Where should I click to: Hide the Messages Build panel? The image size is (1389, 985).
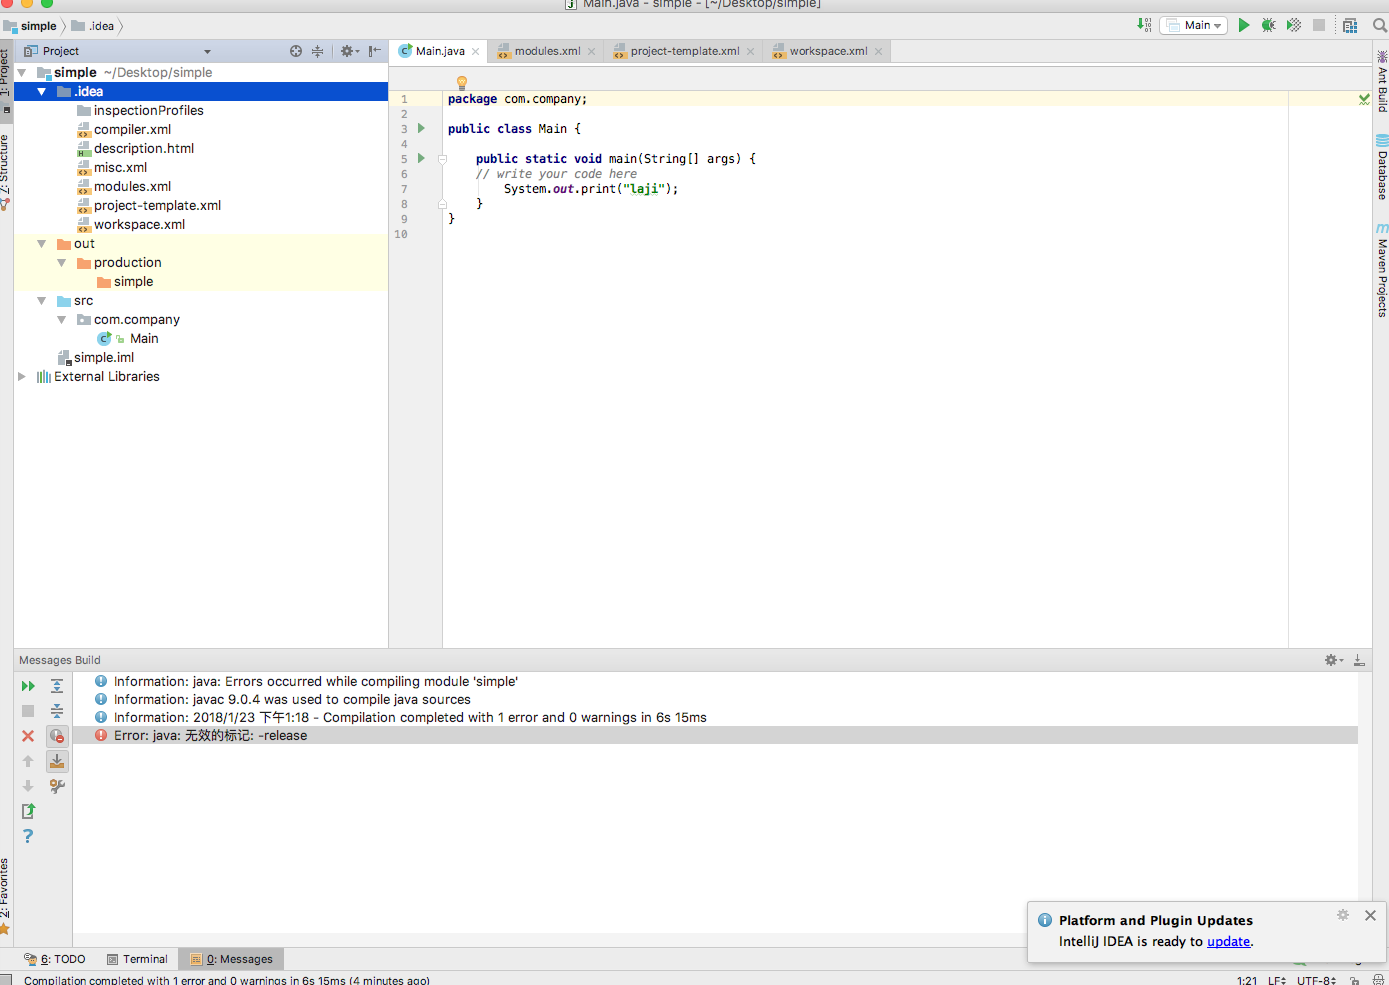tap(1359, 660)
